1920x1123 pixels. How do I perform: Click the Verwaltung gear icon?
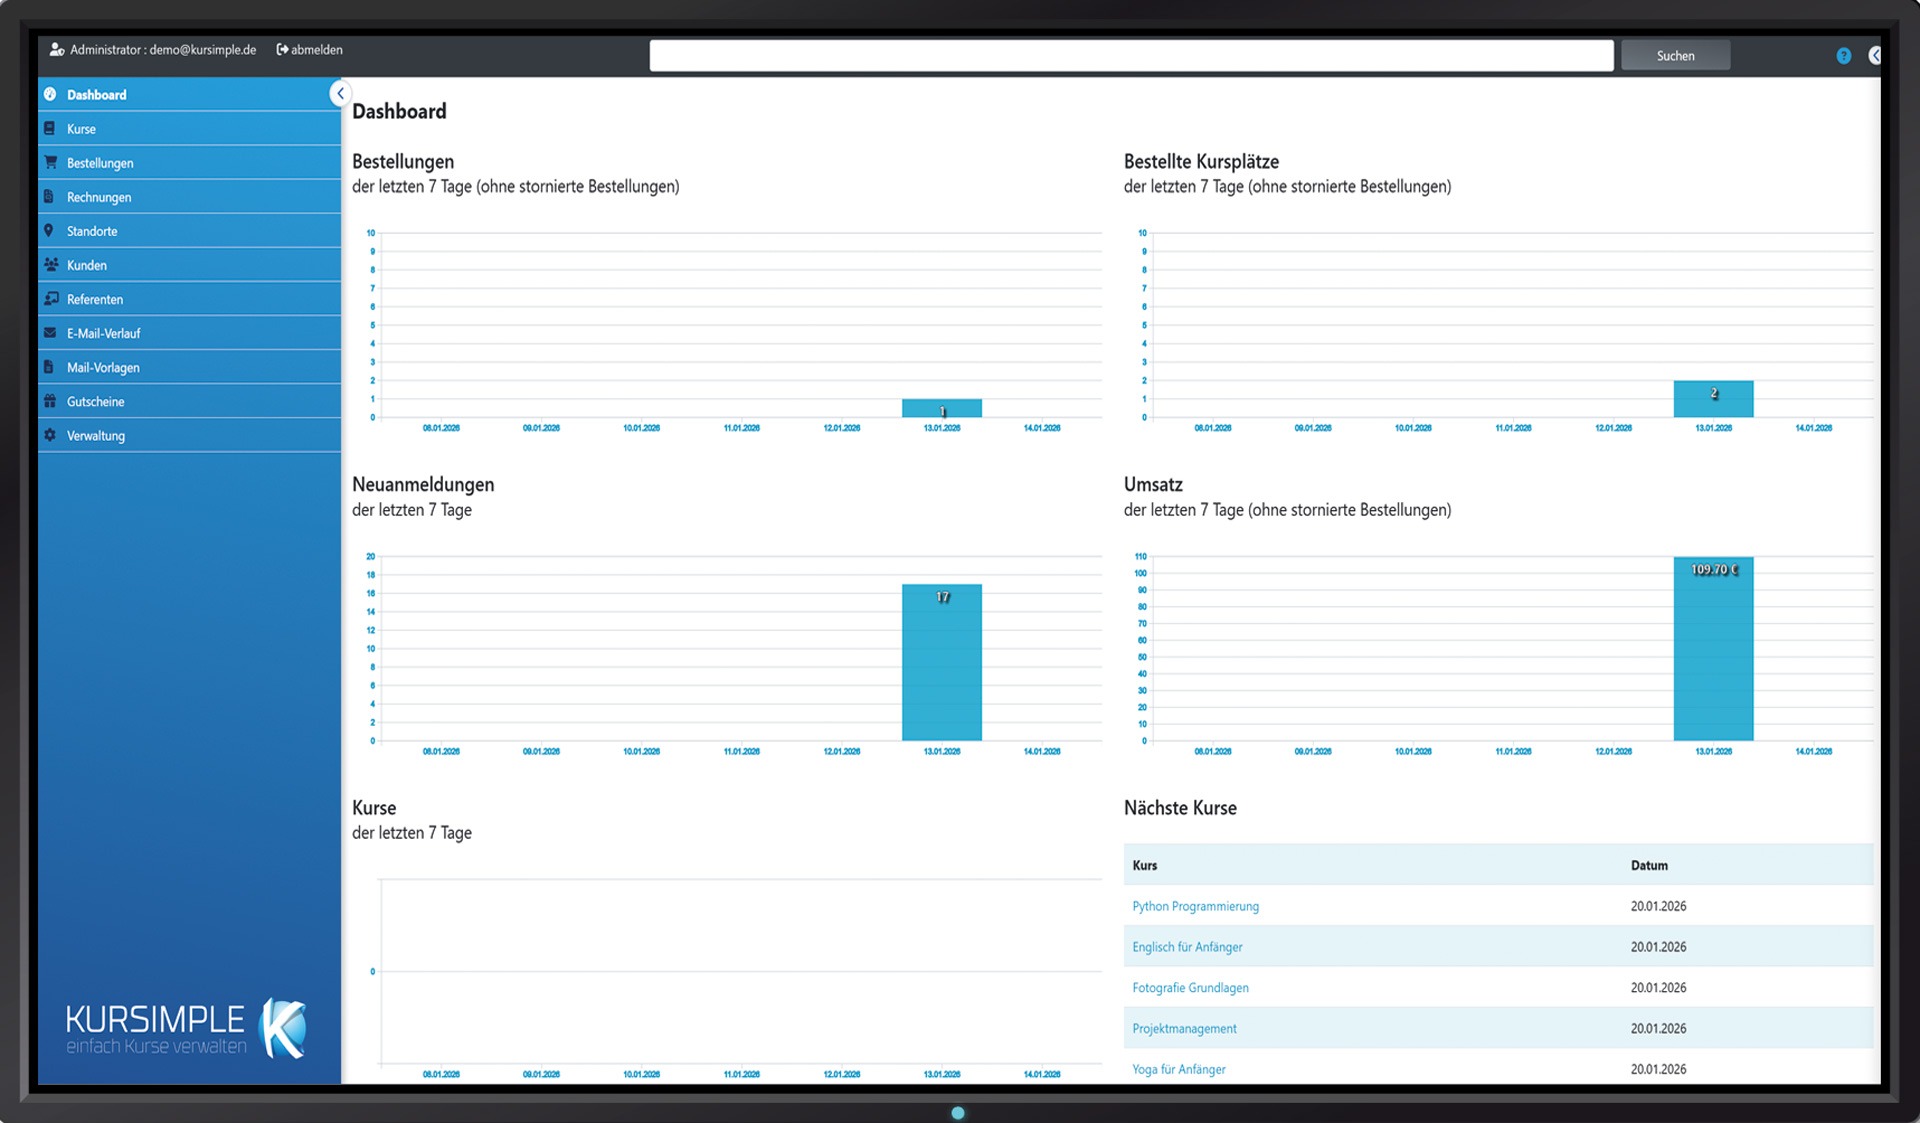click(x=50, y=435)
